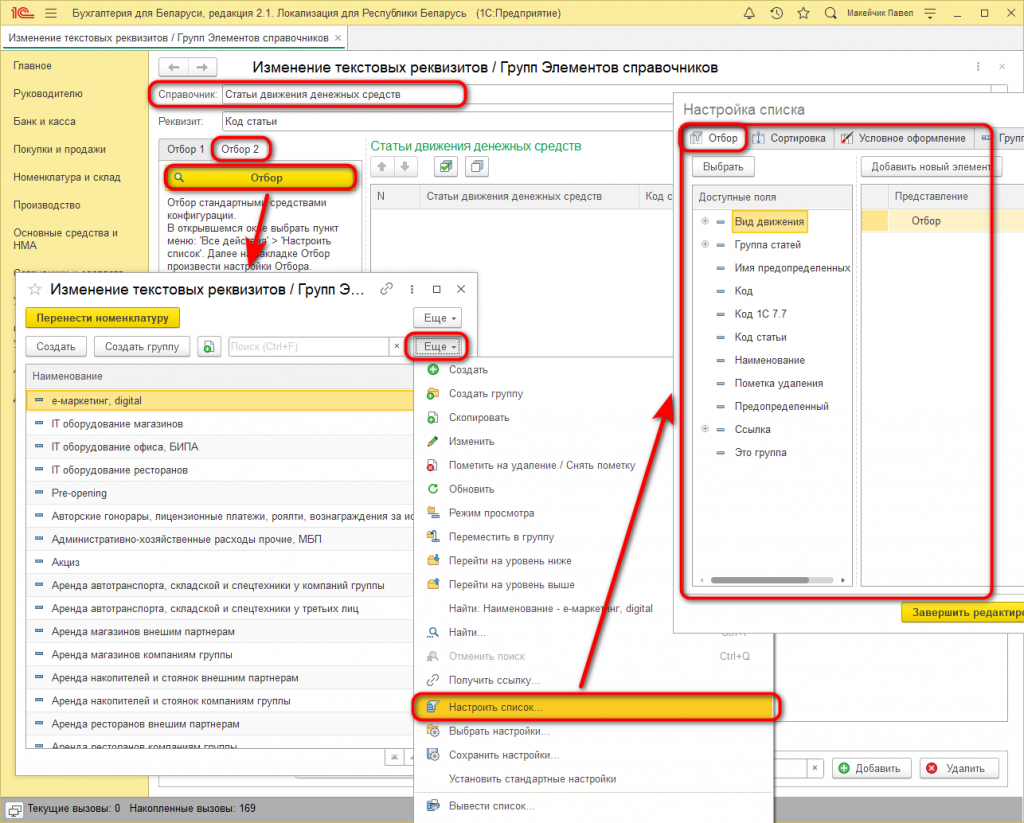
Task: Open the three-dots menu of main form
Action: (978, 67)
